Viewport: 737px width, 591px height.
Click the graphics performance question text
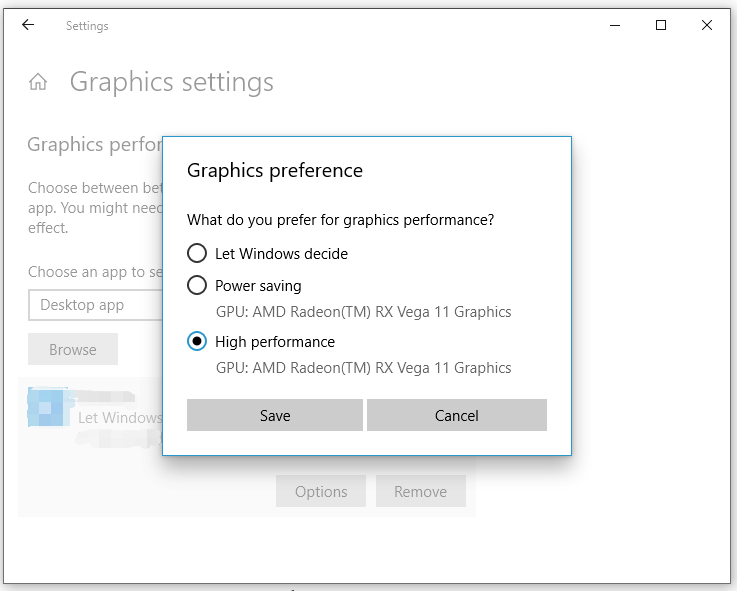pyautogui.click(x=341, y=220)
